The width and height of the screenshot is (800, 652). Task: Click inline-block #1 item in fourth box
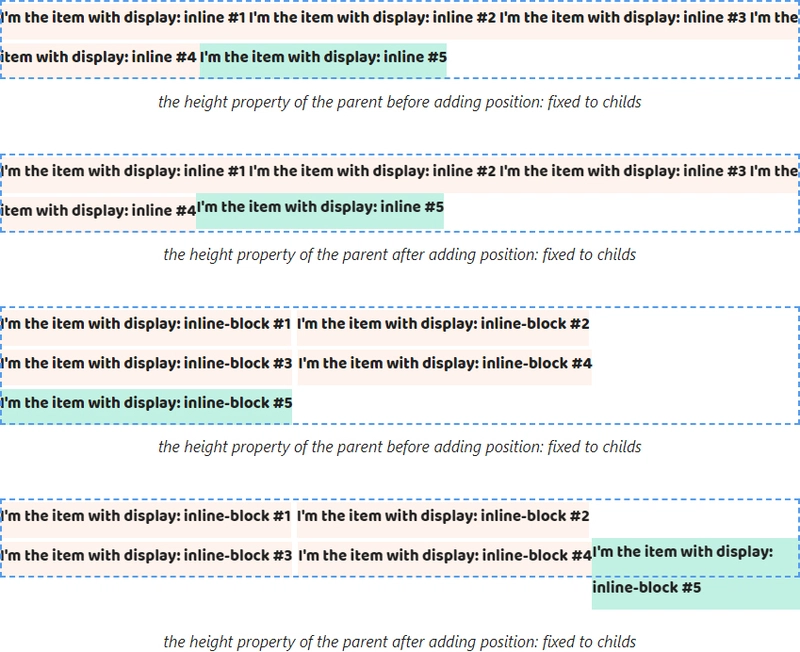146,519
